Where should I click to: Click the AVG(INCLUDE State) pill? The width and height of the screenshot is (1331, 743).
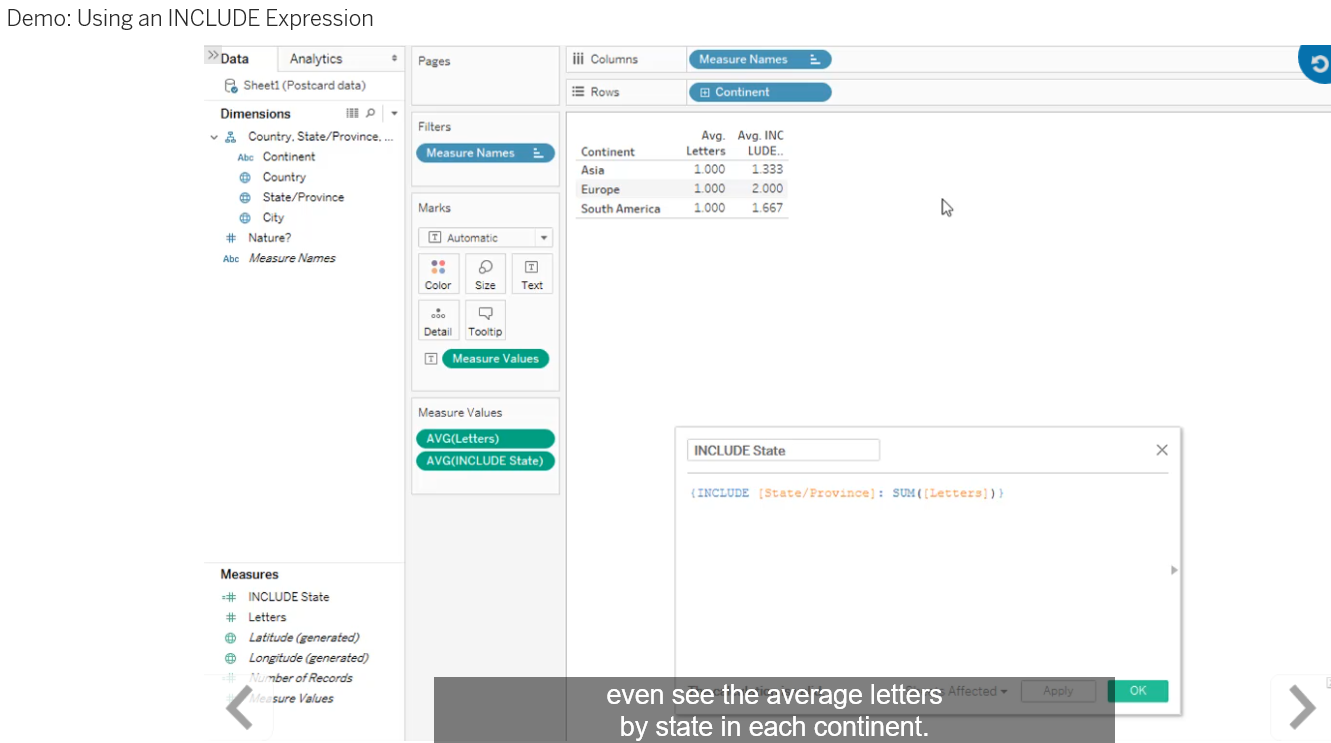(485, 461)
